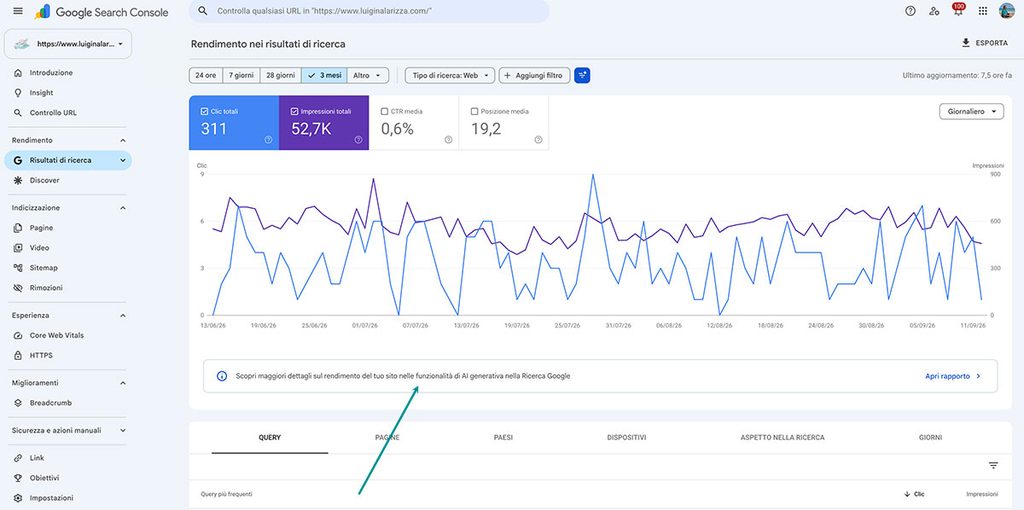This screenshot has height=510, width=1024.
Task: Select the 28 giorni date range
Action: [280, 76]
